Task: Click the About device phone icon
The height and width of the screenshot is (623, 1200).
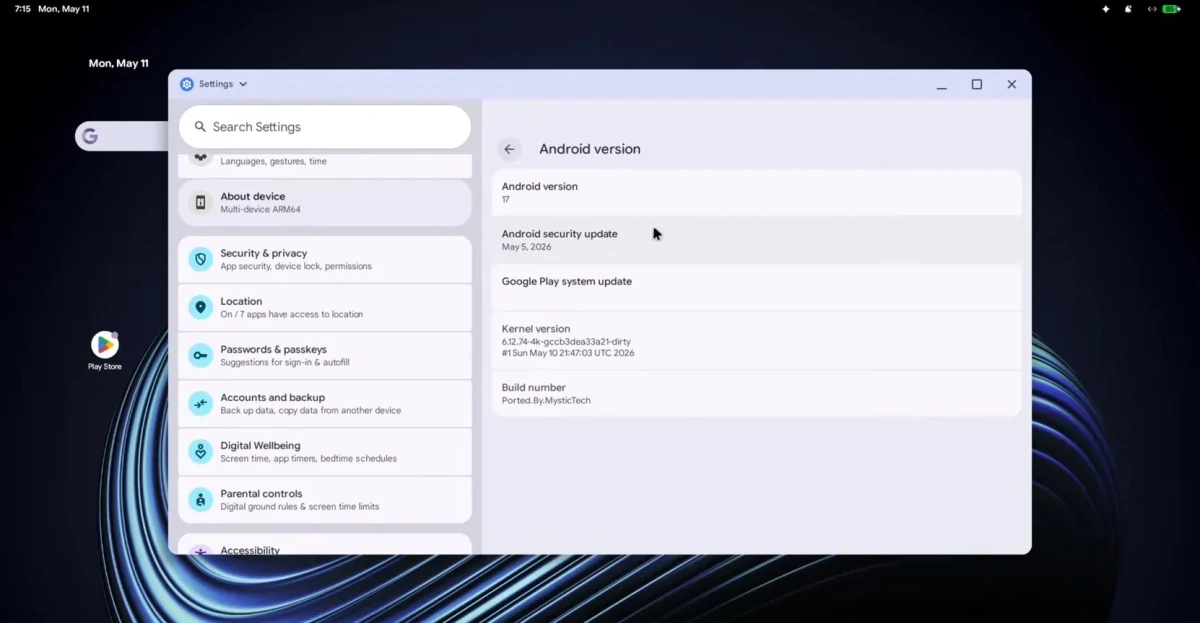Action: (x=201, y=203)
